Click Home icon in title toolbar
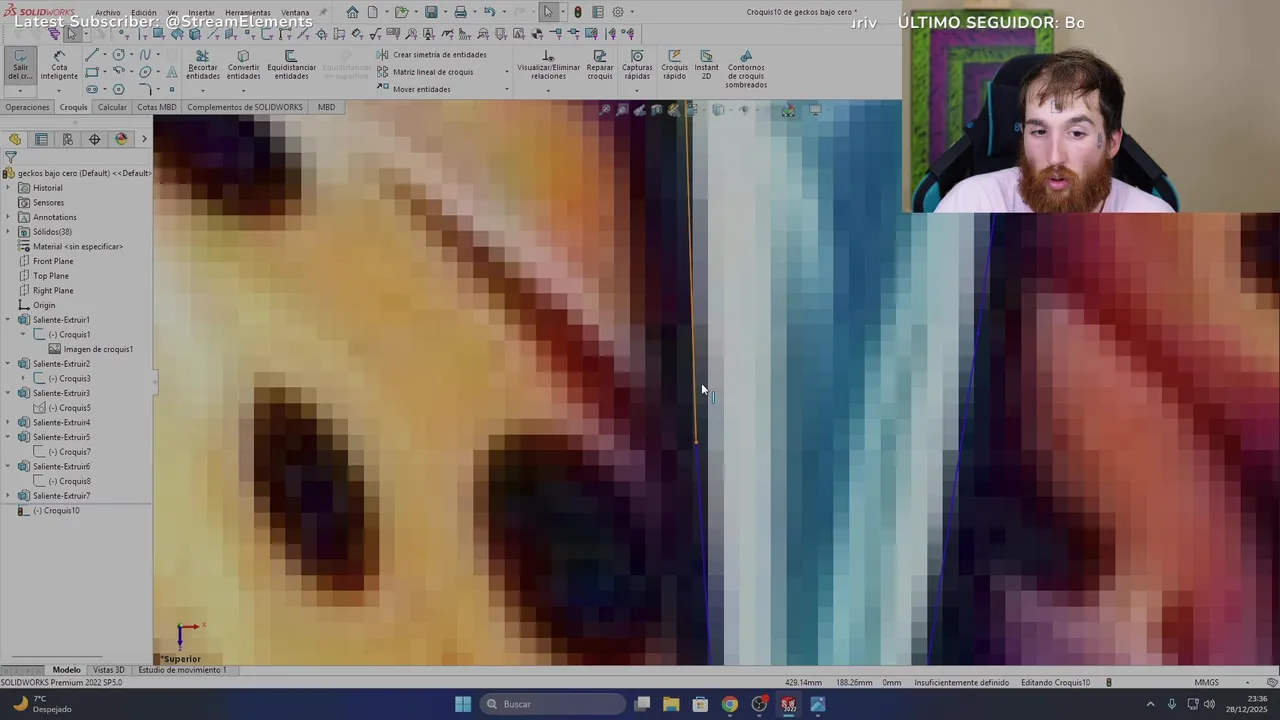 (x=352, y=12)
